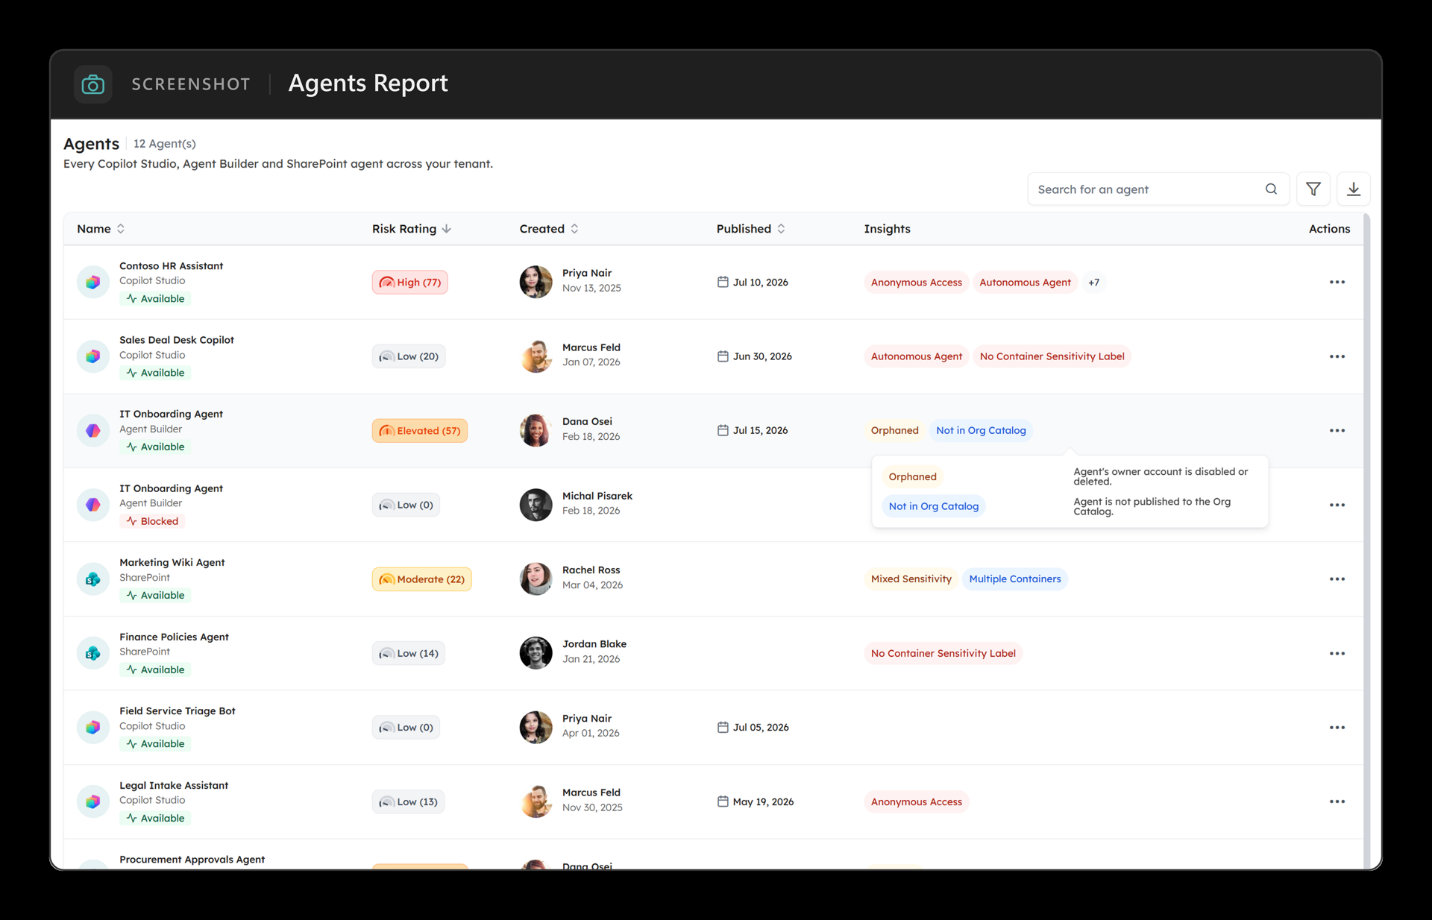Sort table by Risk Rating column
Screen dimensions: 1432x920
click(x=411, y=229)
